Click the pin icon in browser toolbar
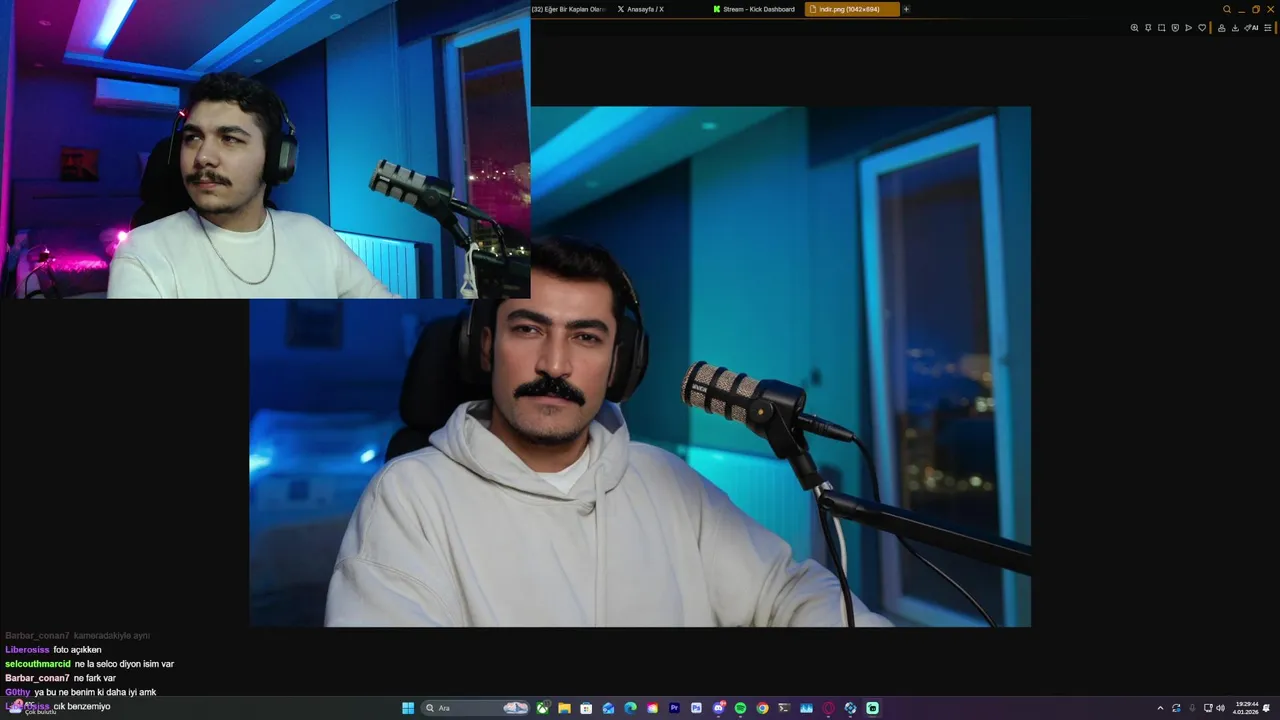The image size is (1280, 720). coord(1148,28)
